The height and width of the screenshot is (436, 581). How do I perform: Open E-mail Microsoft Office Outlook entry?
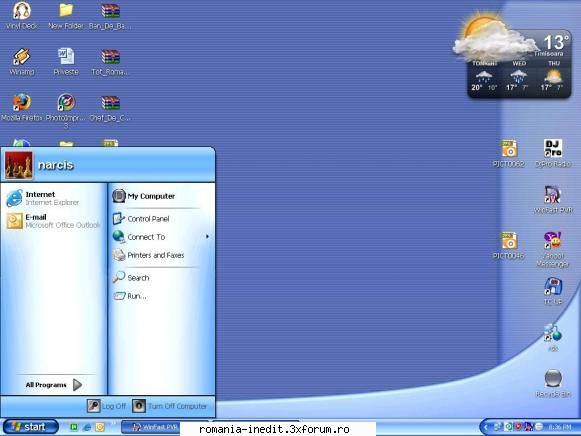(x=53, y=221)
